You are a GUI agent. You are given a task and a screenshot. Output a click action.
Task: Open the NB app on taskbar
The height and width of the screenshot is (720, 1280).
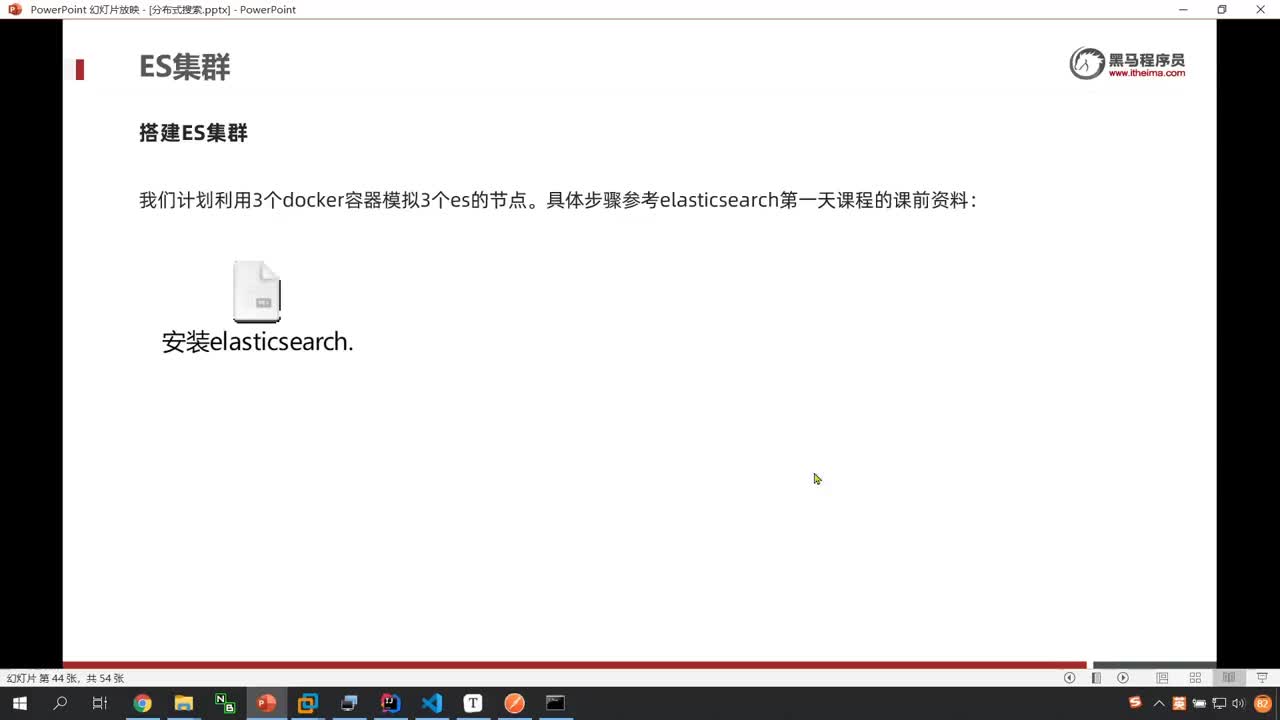coord(225,703)
